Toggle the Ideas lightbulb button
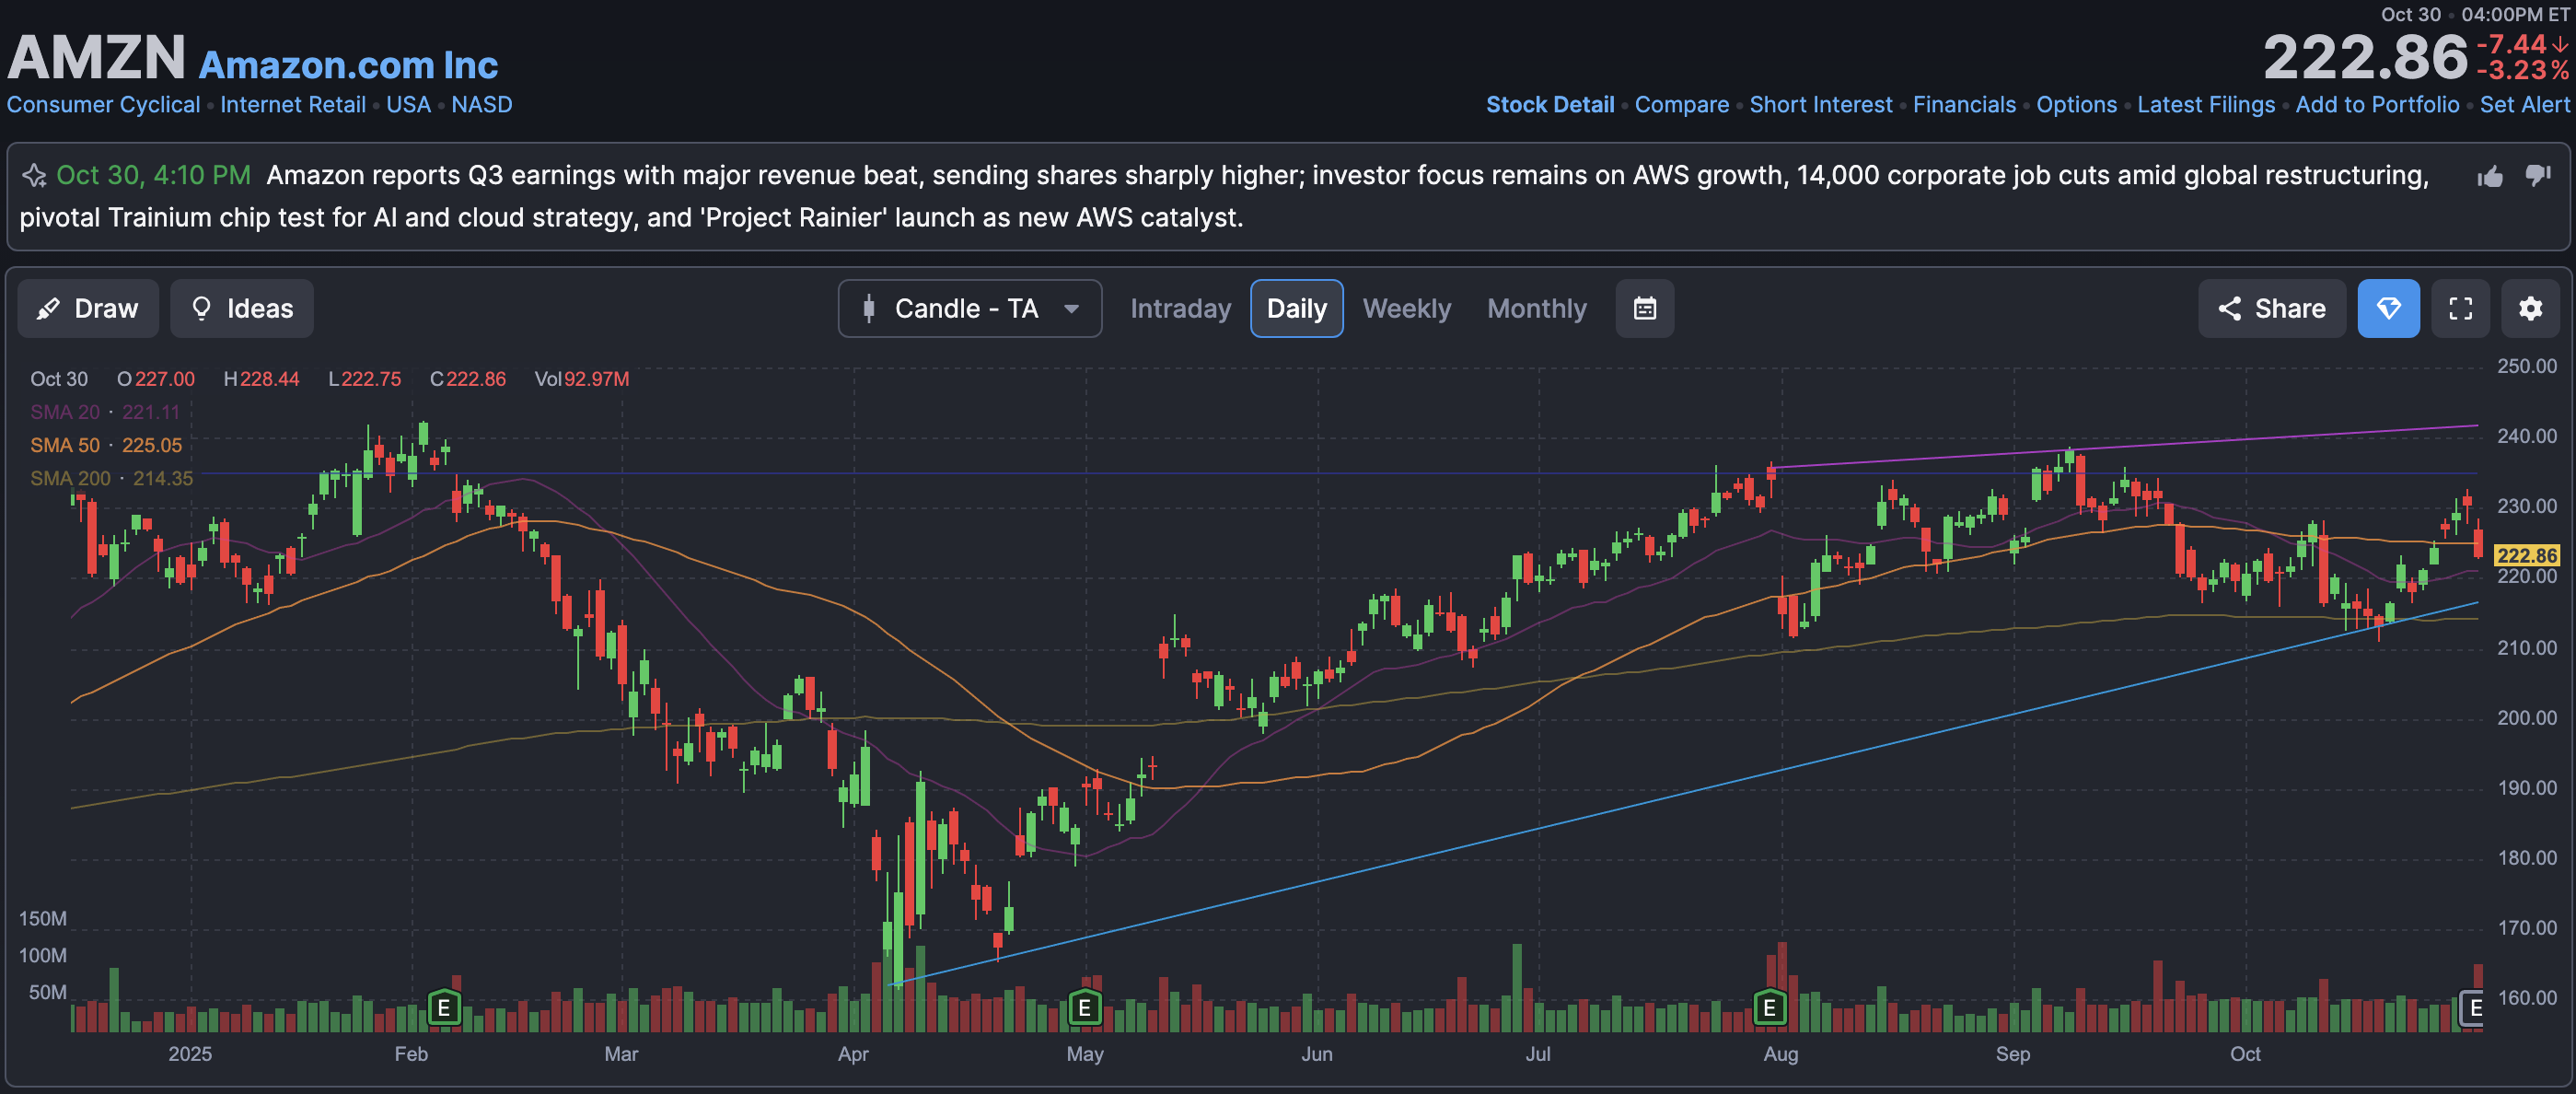This screenshot has height=1094, width=2576. 242,308
